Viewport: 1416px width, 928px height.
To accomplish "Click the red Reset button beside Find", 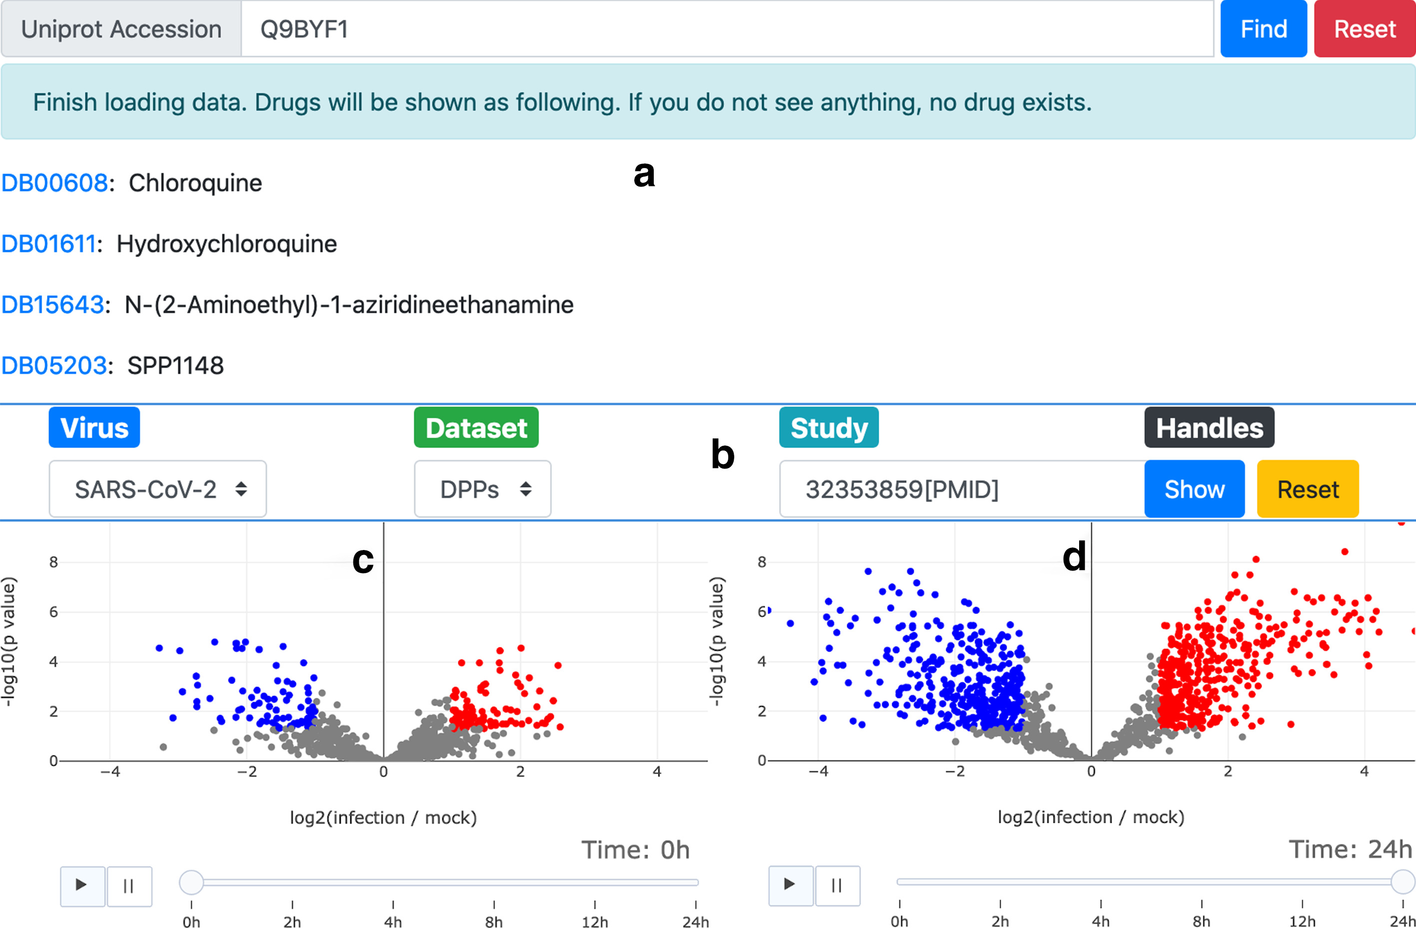I will 1364,29.
